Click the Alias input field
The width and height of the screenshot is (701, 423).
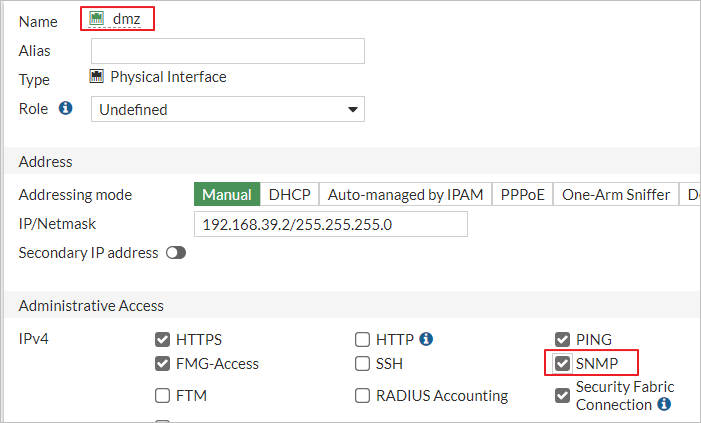click(228, 51)
